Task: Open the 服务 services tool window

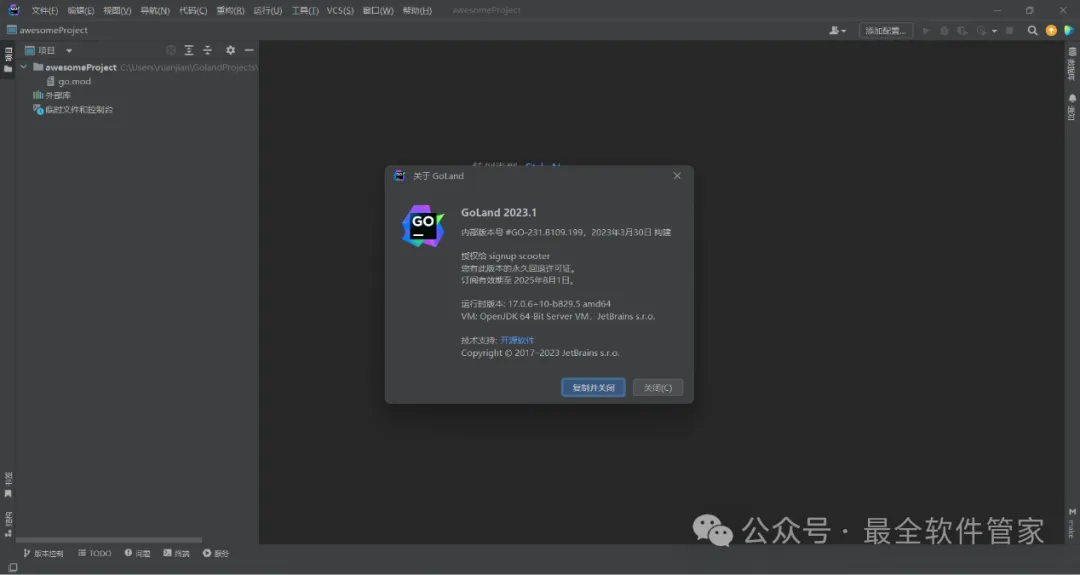Action: (216, 553)
